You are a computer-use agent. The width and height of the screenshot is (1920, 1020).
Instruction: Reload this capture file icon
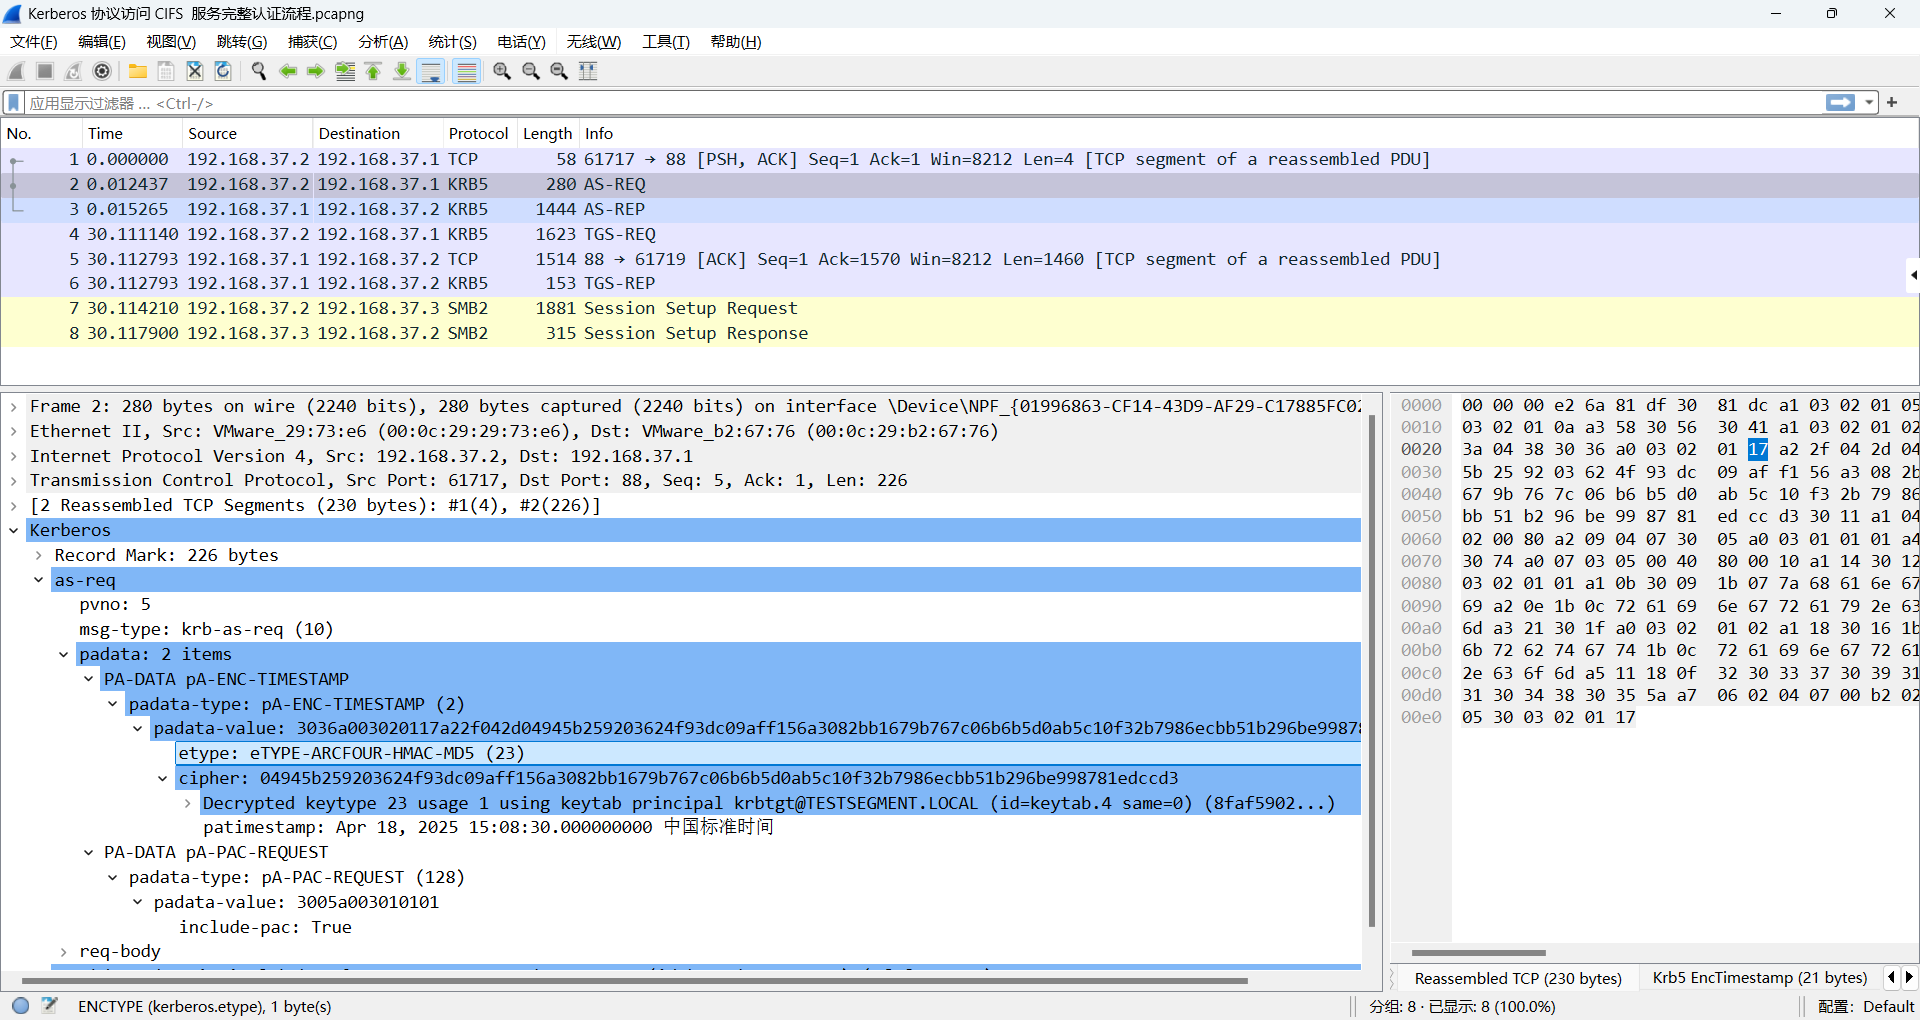[223, 71]
